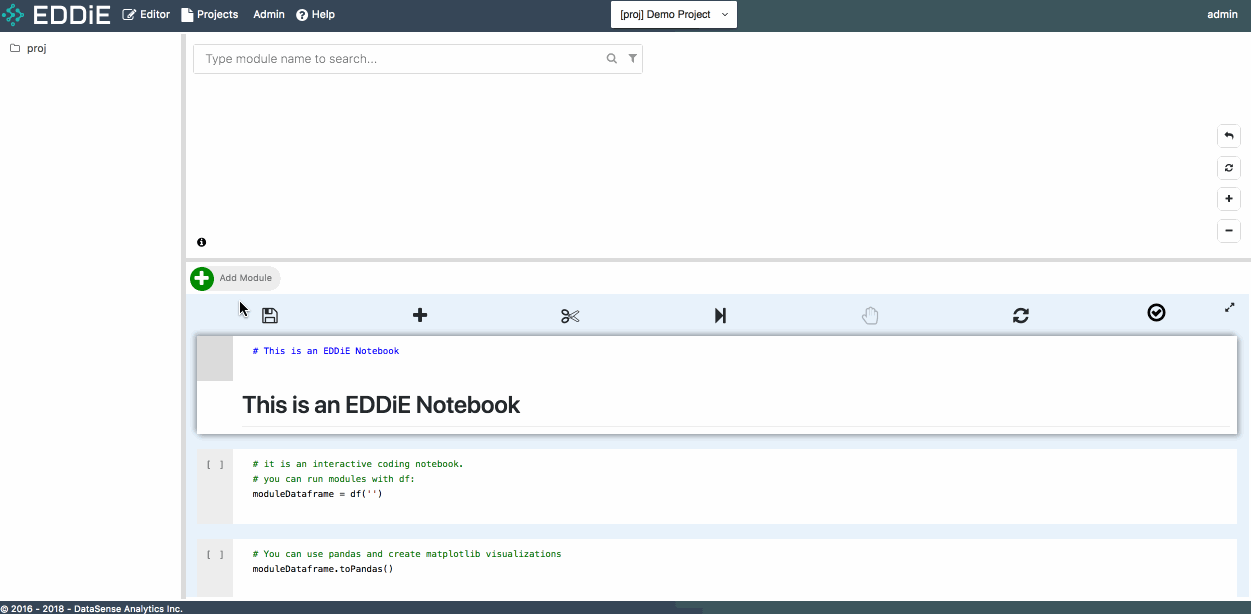
Task: Save the notebook using the floppy disk icon
Action: click(x=269, y=315)
